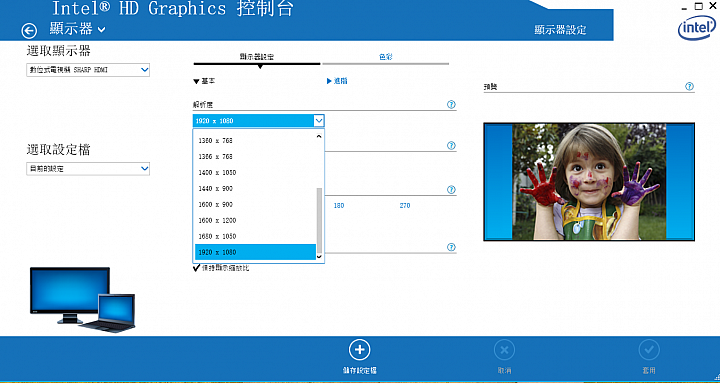Expand the 進階 section
Viewport: 720px width, 383px height.
click(337, 81)
